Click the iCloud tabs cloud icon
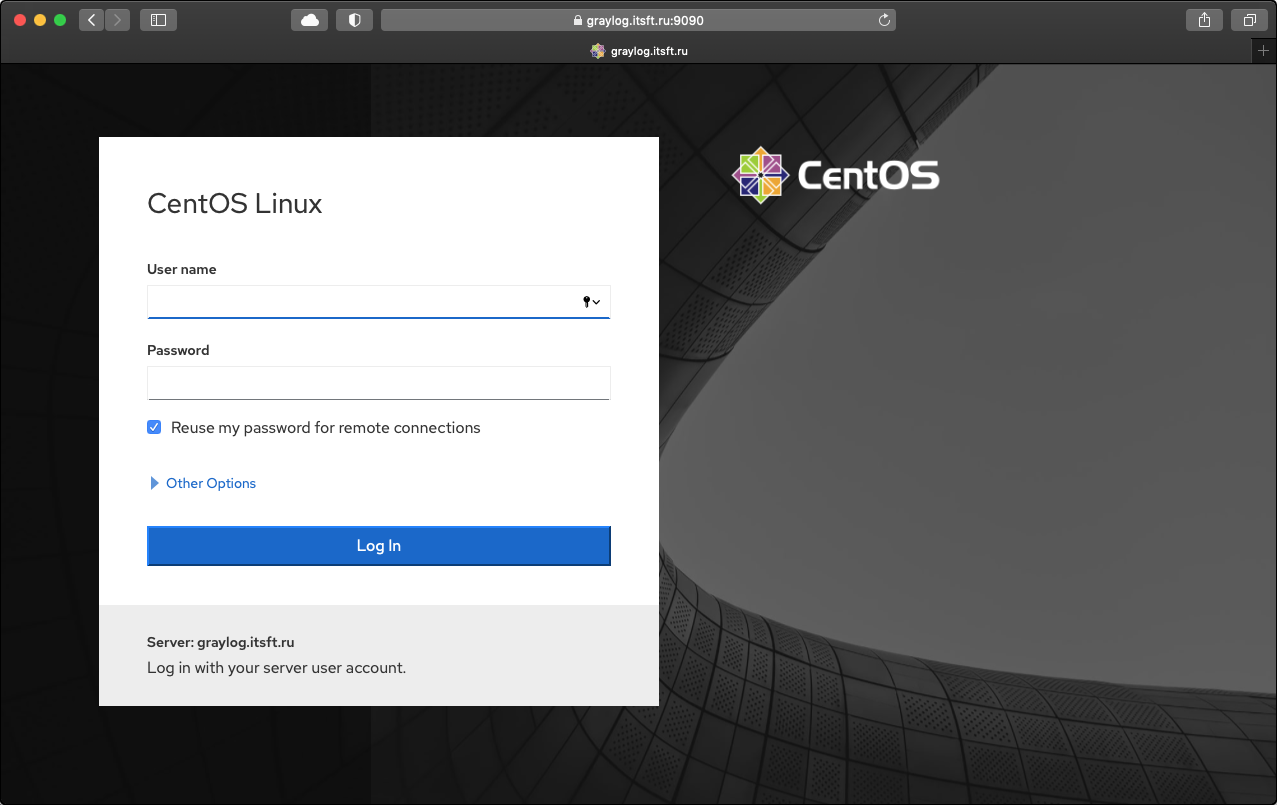 click(x=309, y=19)
